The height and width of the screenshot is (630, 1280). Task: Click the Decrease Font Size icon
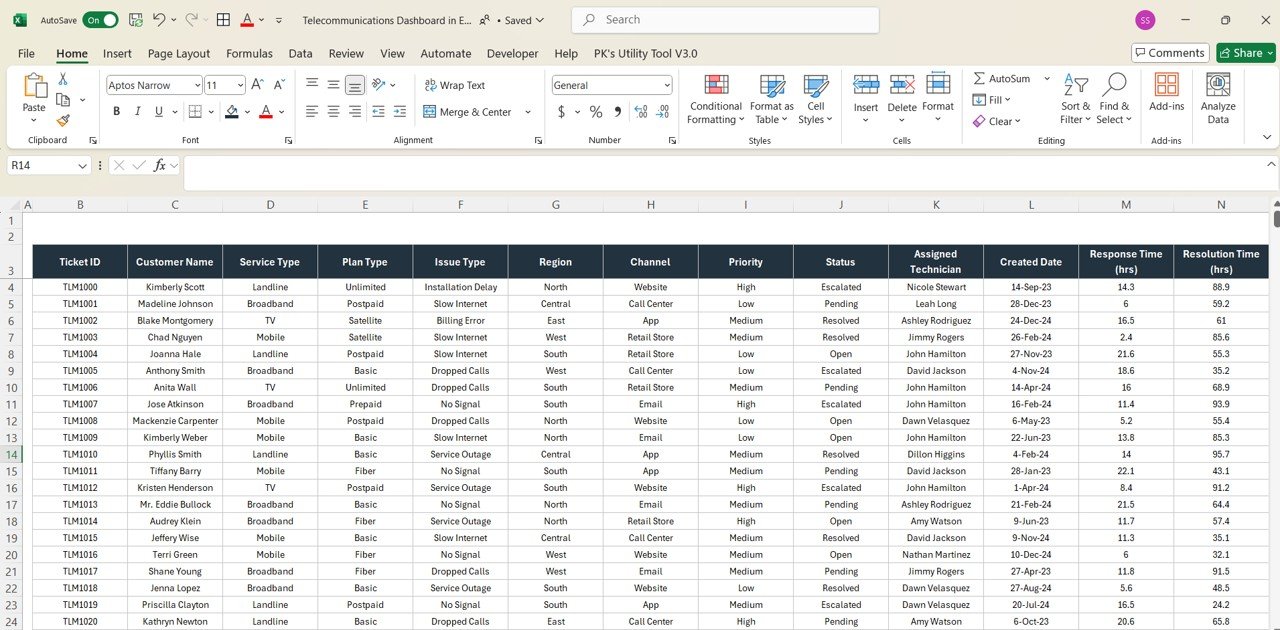pos(279,85)
